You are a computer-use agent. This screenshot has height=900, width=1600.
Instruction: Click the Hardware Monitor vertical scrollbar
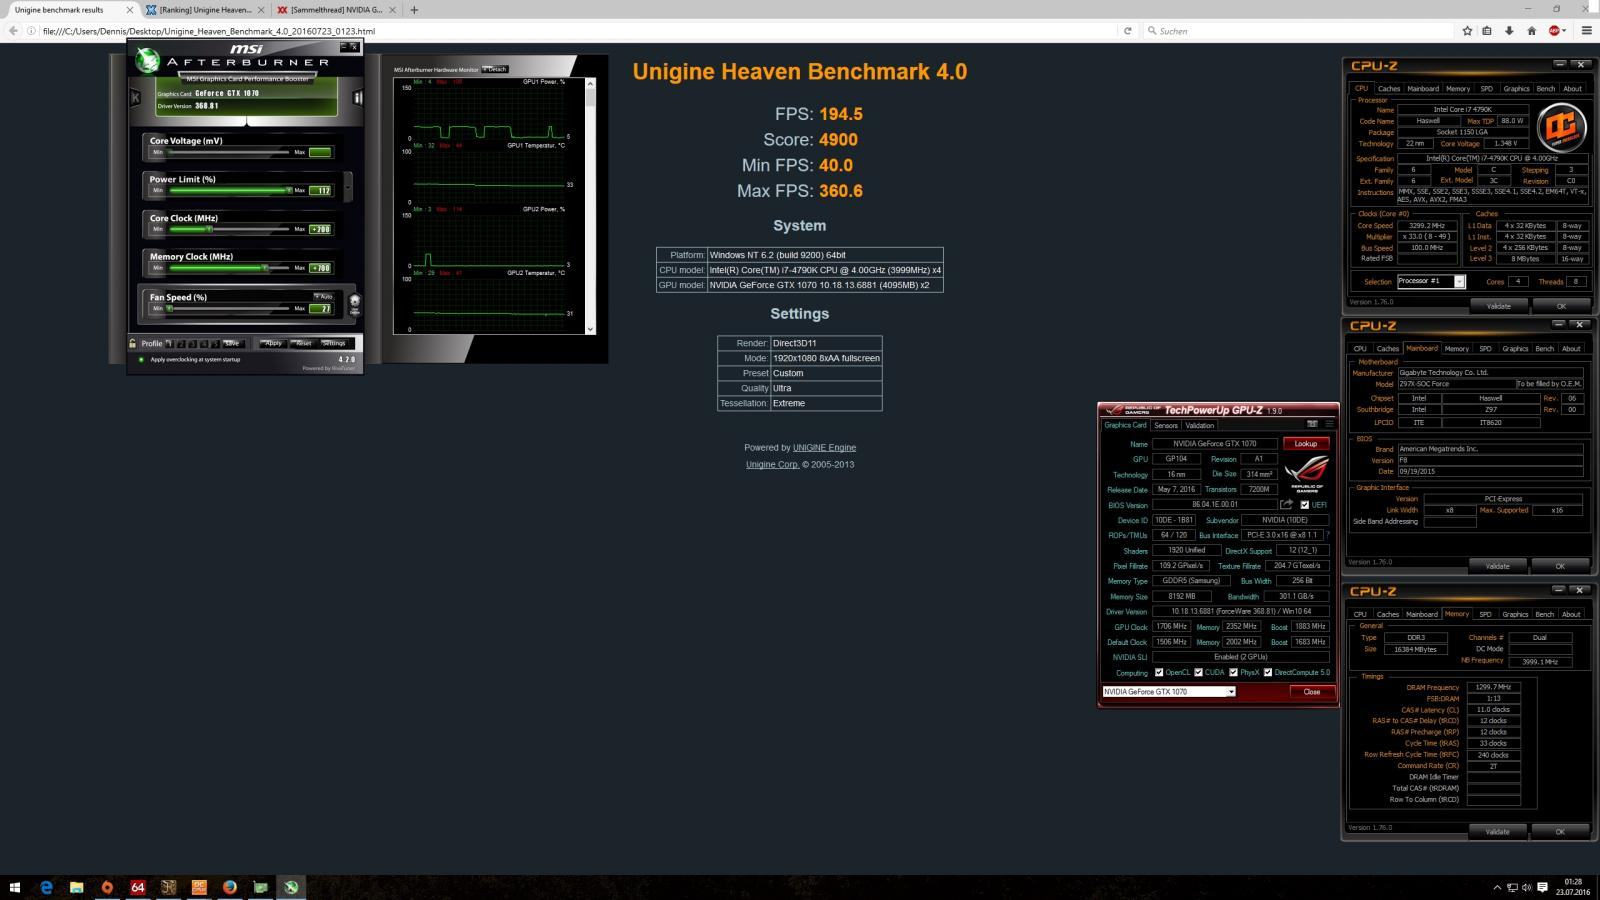pos(591,204)
